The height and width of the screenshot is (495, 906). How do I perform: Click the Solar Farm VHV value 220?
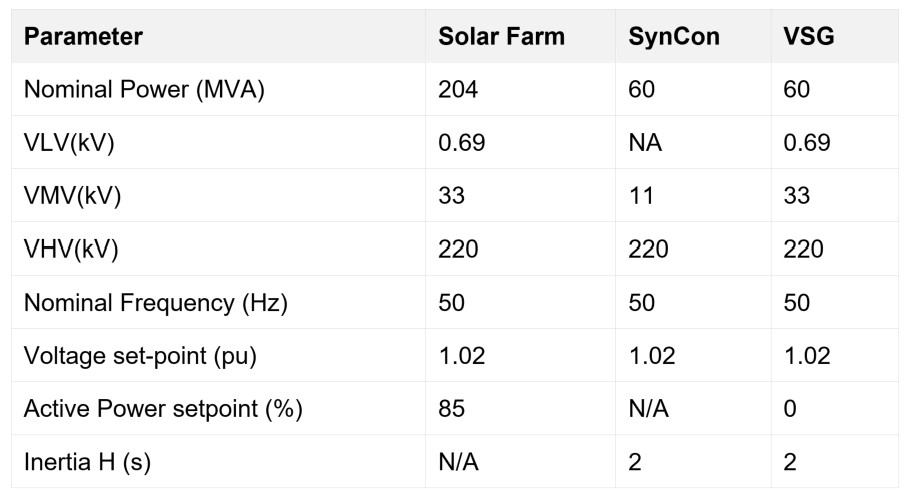(x=458, y=248)
